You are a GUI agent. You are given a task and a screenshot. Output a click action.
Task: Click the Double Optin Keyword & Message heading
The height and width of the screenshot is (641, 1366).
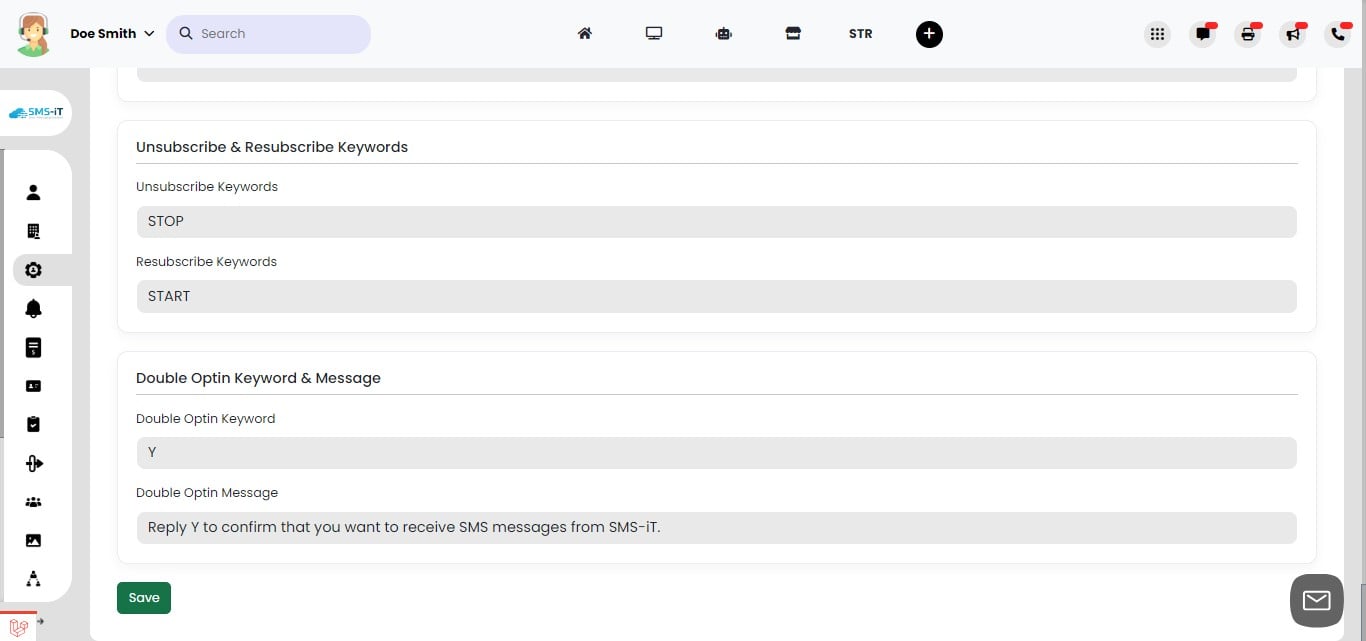click(258, 378)
